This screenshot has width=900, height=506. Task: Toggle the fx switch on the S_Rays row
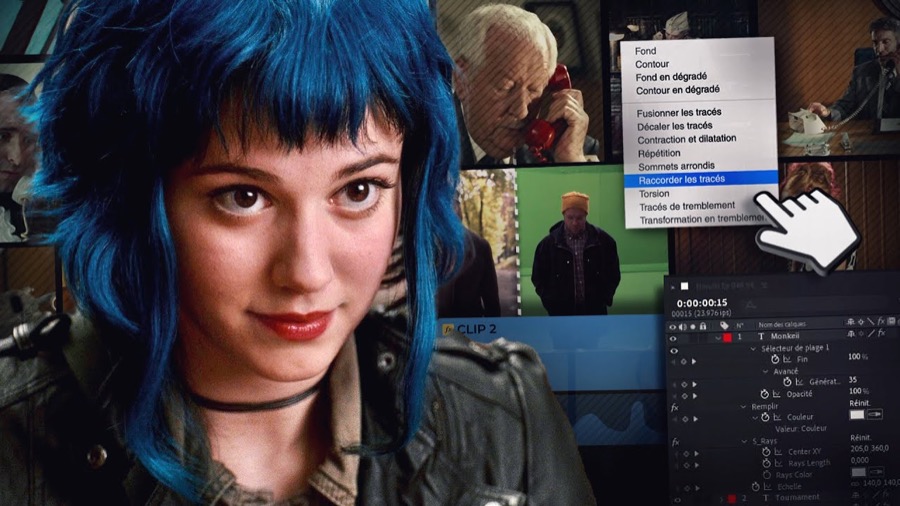(676, 442)
